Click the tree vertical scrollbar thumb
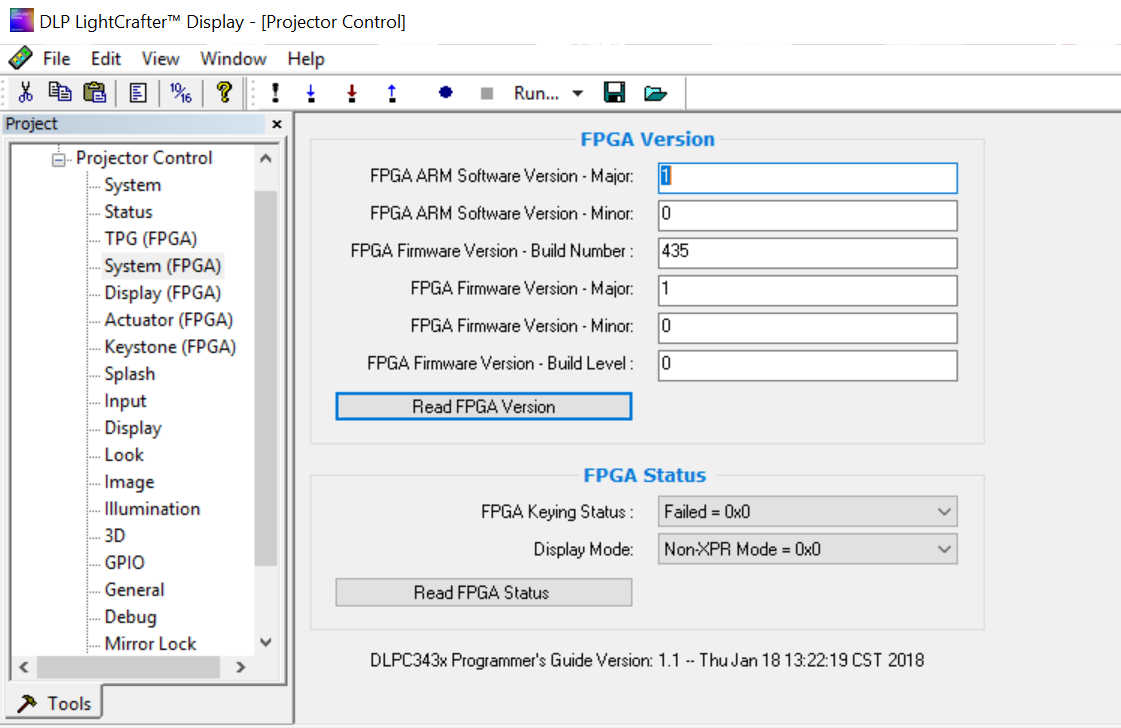Screen dimensions: 1121x728 click(x=265, y=378)
